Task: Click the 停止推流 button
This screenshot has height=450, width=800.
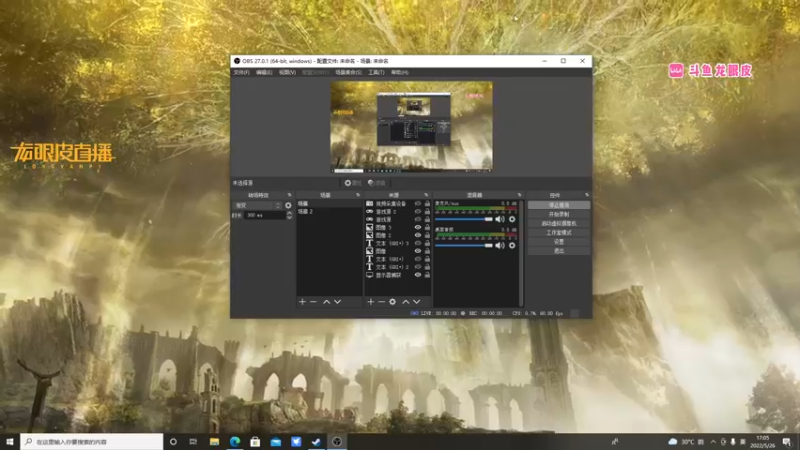Action: pos(559,205)
